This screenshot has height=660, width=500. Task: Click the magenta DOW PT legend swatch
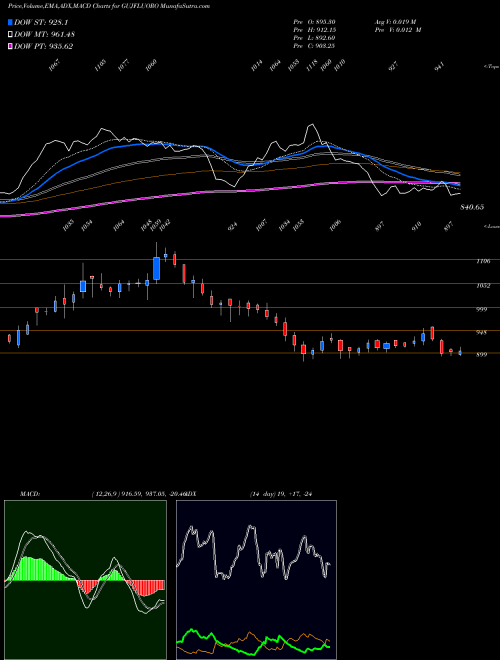10,46
